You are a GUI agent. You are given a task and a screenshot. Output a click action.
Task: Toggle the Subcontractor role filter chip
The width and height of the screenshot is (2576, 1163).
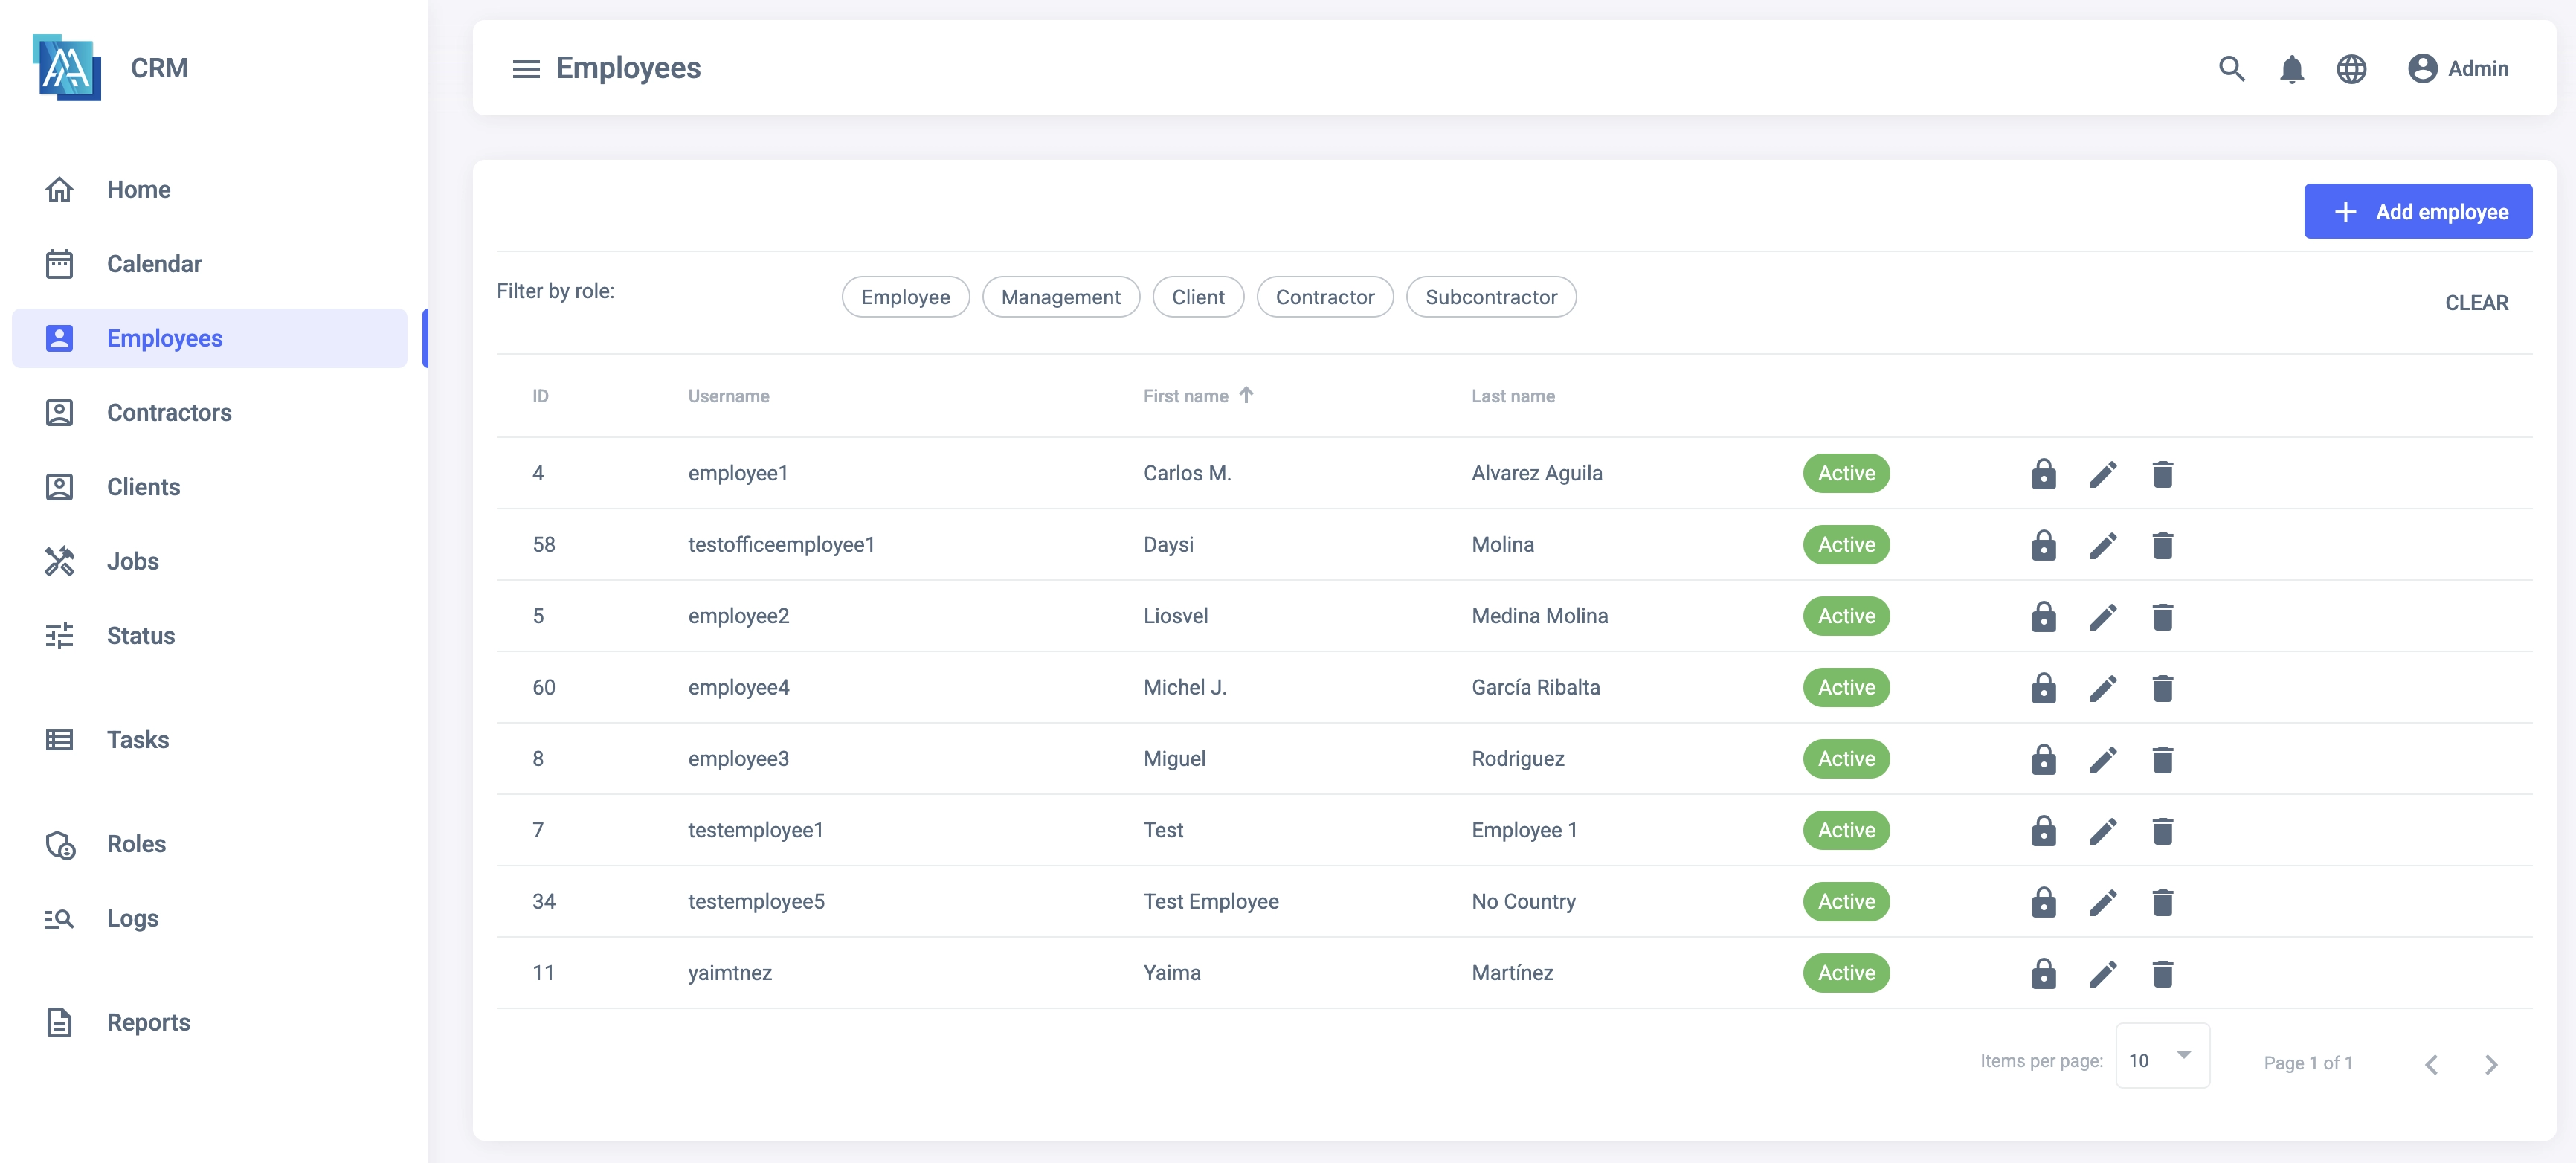coord(1490,297)
